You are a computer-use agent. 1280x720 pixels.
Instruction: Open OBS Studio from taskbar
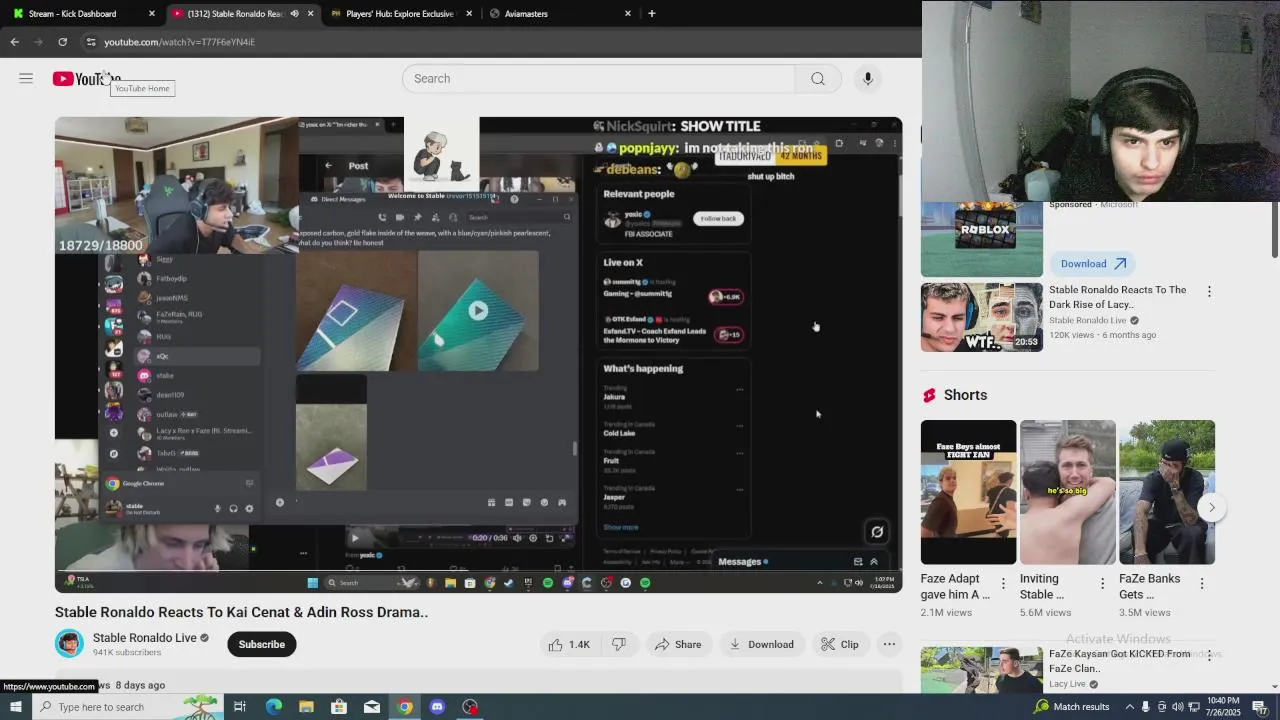[x=470, y=707]
